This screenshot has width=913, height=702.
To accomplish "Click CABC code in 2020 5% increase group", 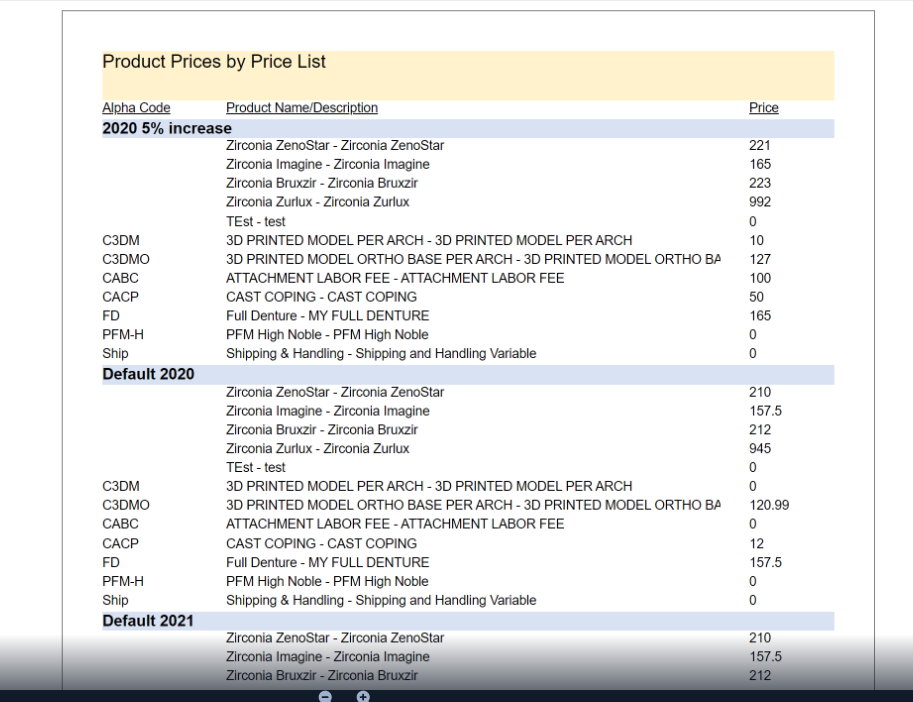I will (x=121, y=278).
